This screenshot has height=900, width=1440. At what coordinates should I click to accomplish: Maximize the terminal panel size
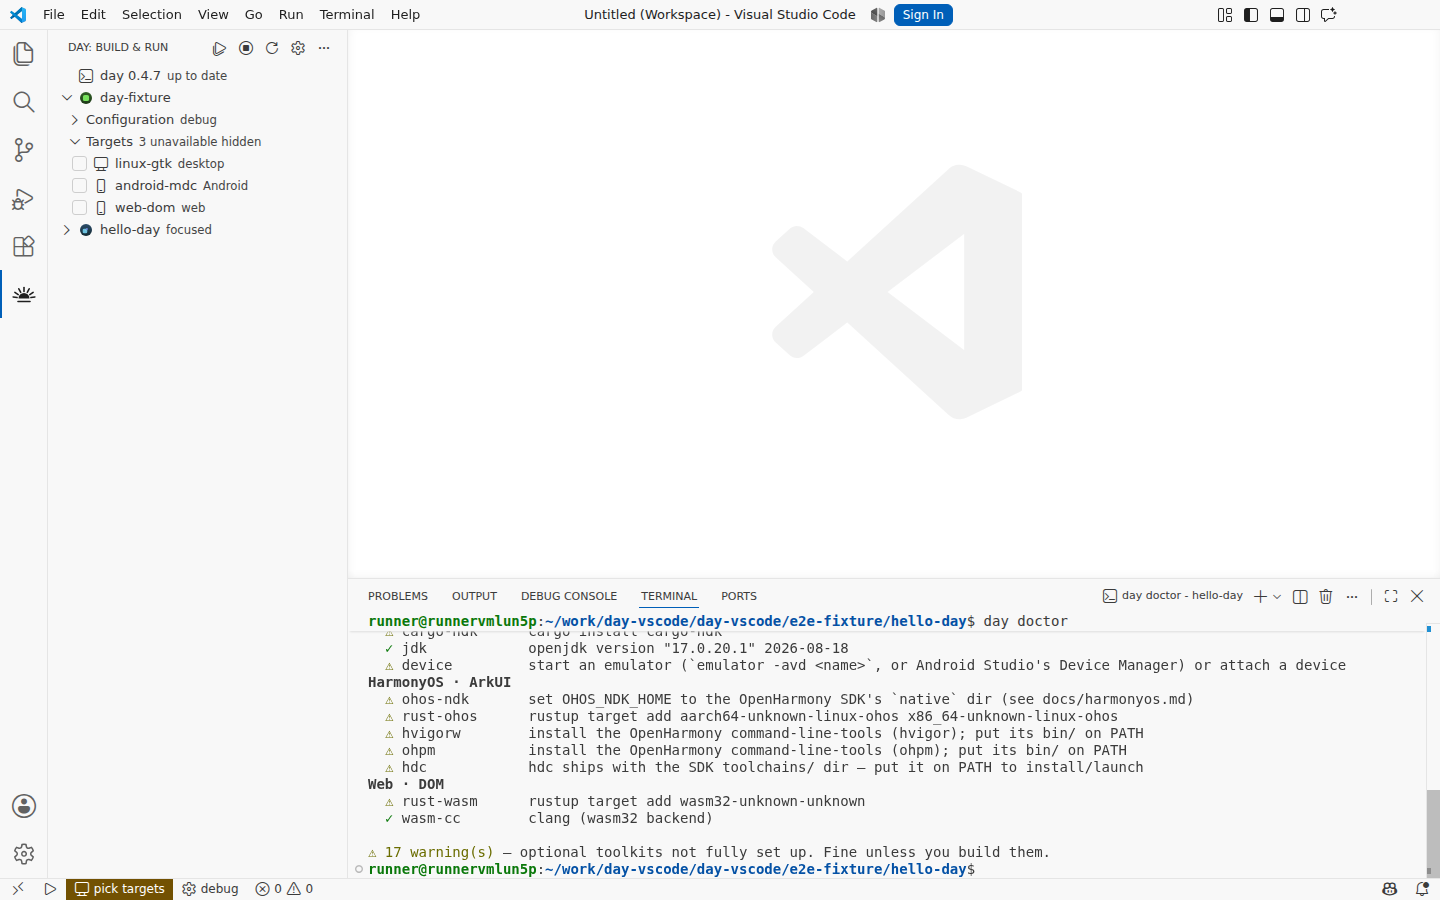coord(1391,596)
